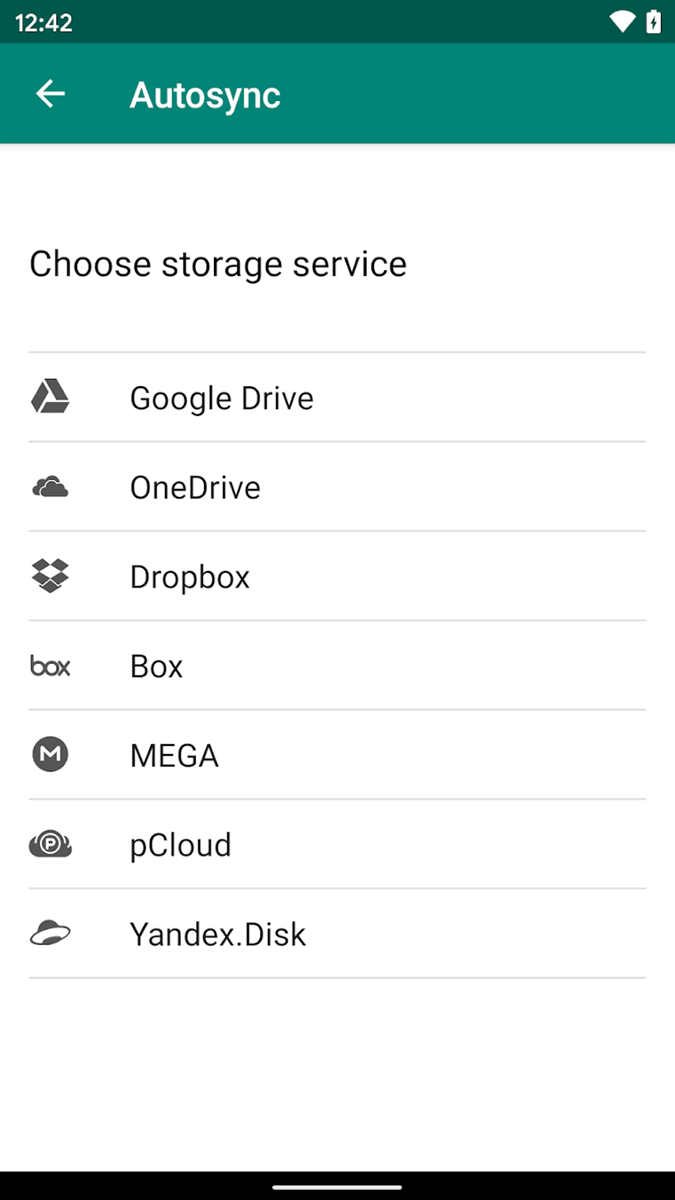Tap the bottom navigation home pill

pos(337,1186)
